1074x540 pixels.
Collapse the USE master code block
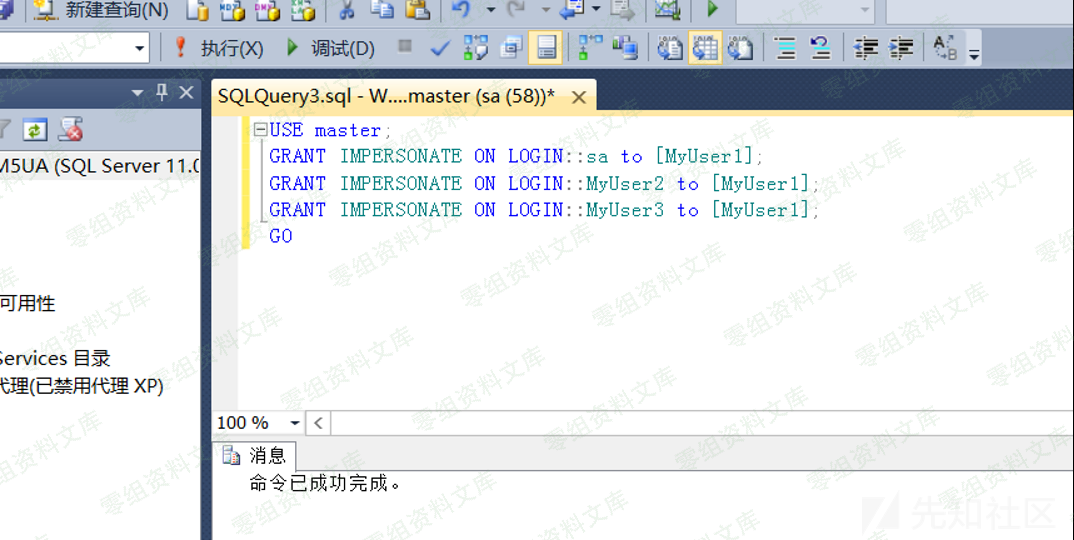coord(260,130)
